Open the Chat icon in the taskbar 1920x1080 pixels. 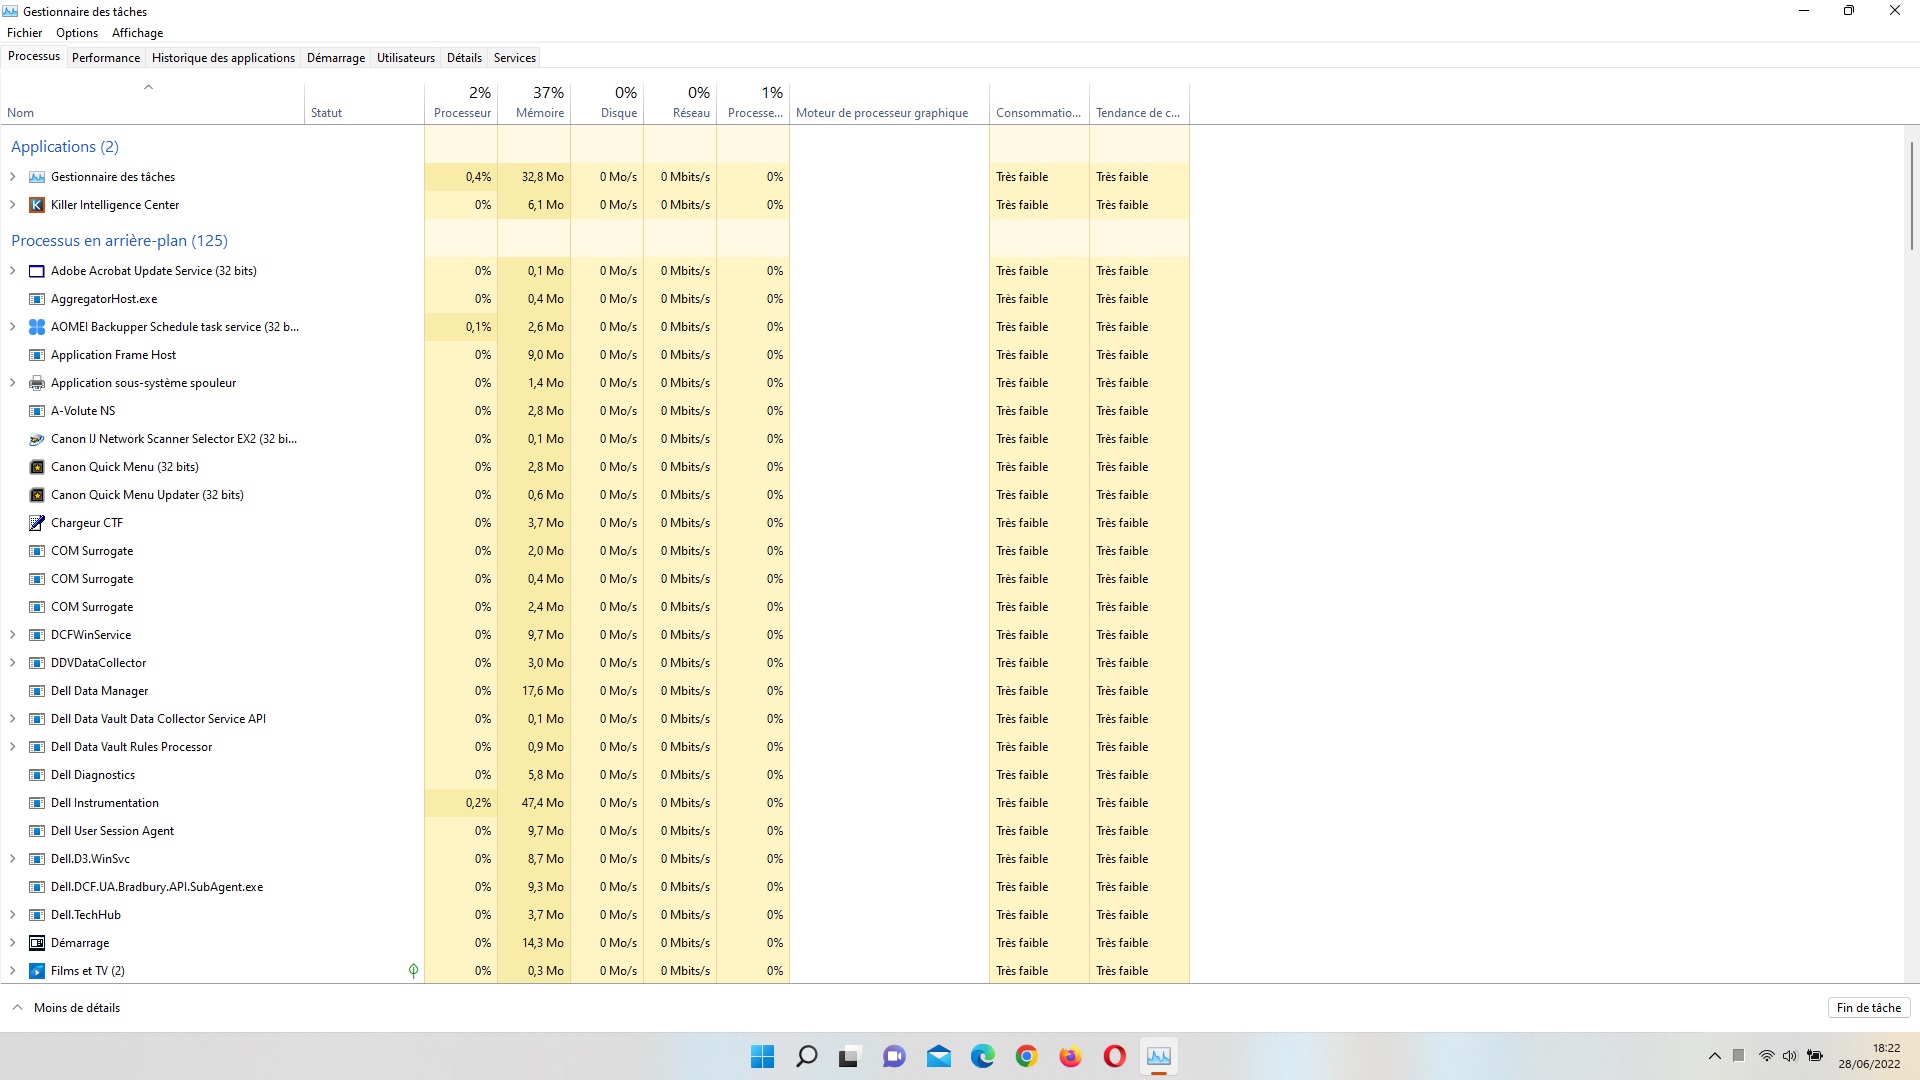coord(894,1057)
